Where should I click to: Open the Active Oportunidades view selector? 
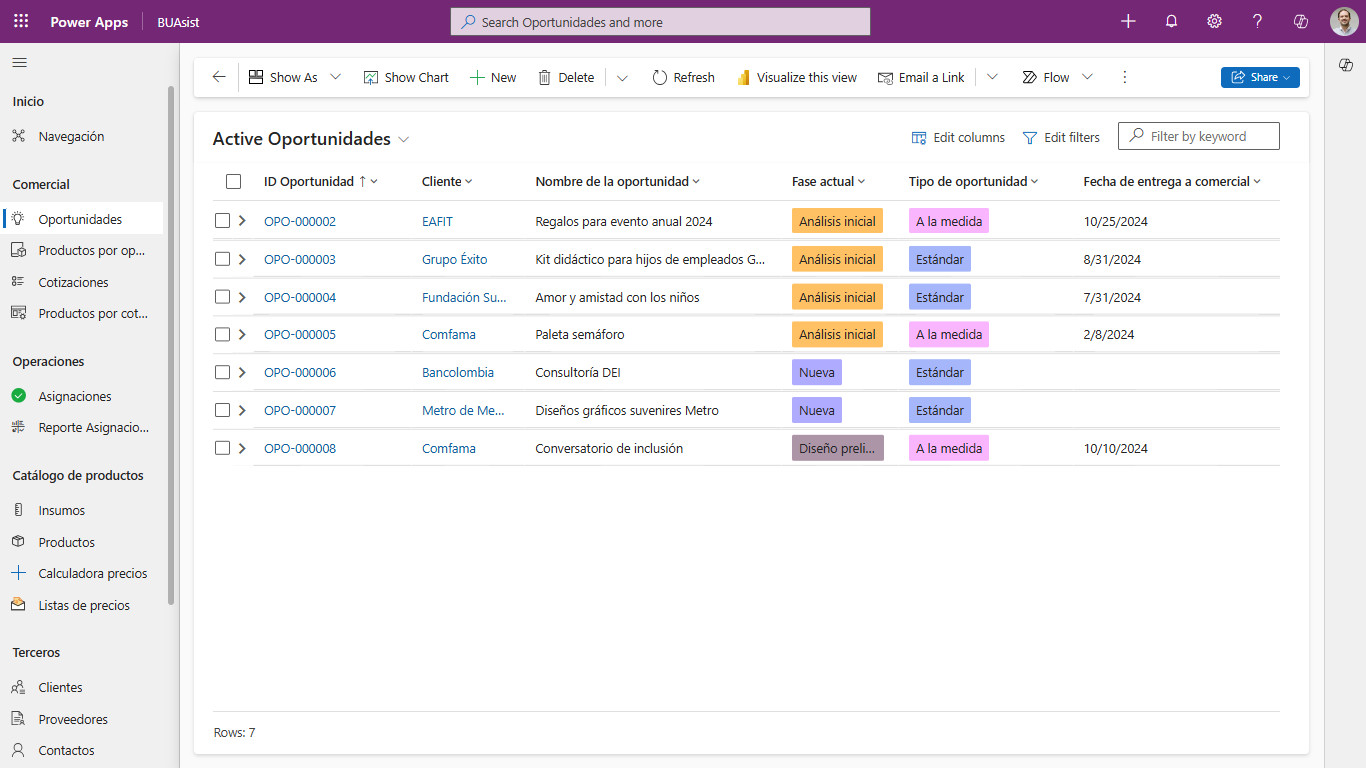point(311,139)
